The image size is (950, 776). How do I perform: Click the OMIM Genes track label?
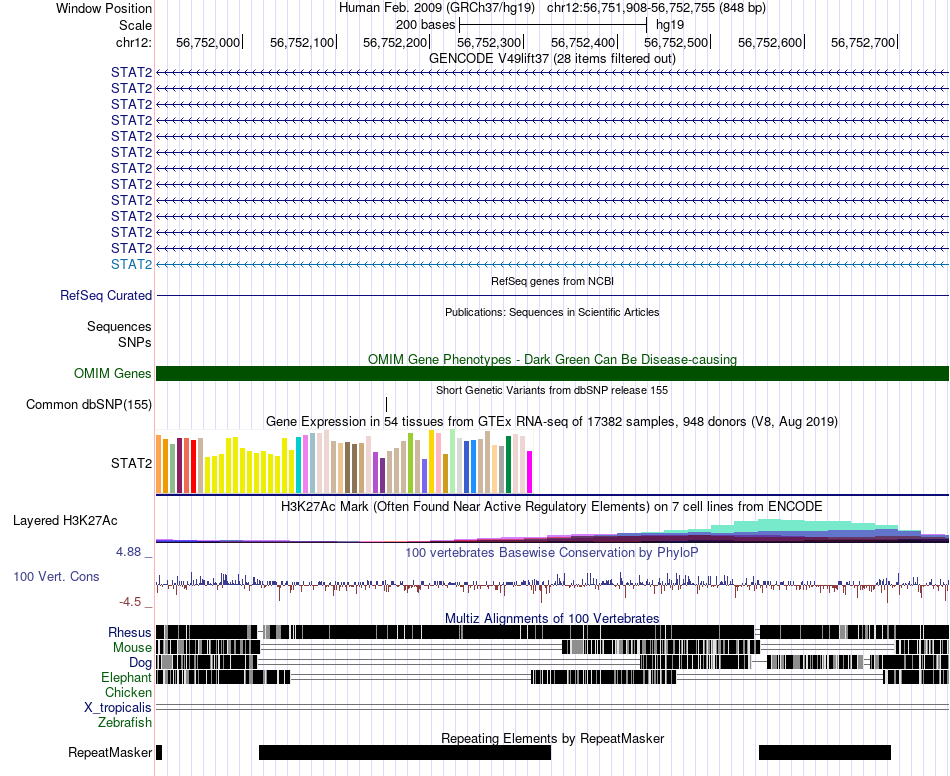tap(113, 374)
